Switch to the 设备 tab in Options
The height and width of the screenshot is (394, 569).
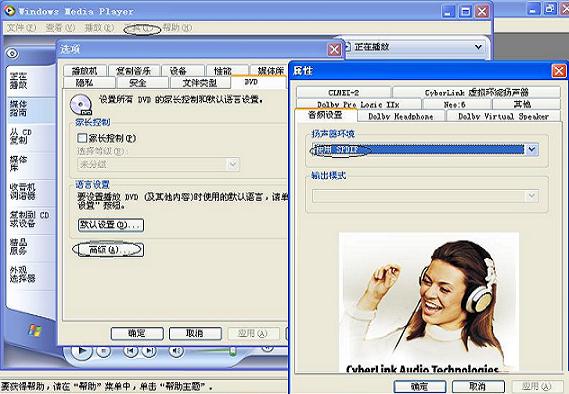tap(183, 71)
